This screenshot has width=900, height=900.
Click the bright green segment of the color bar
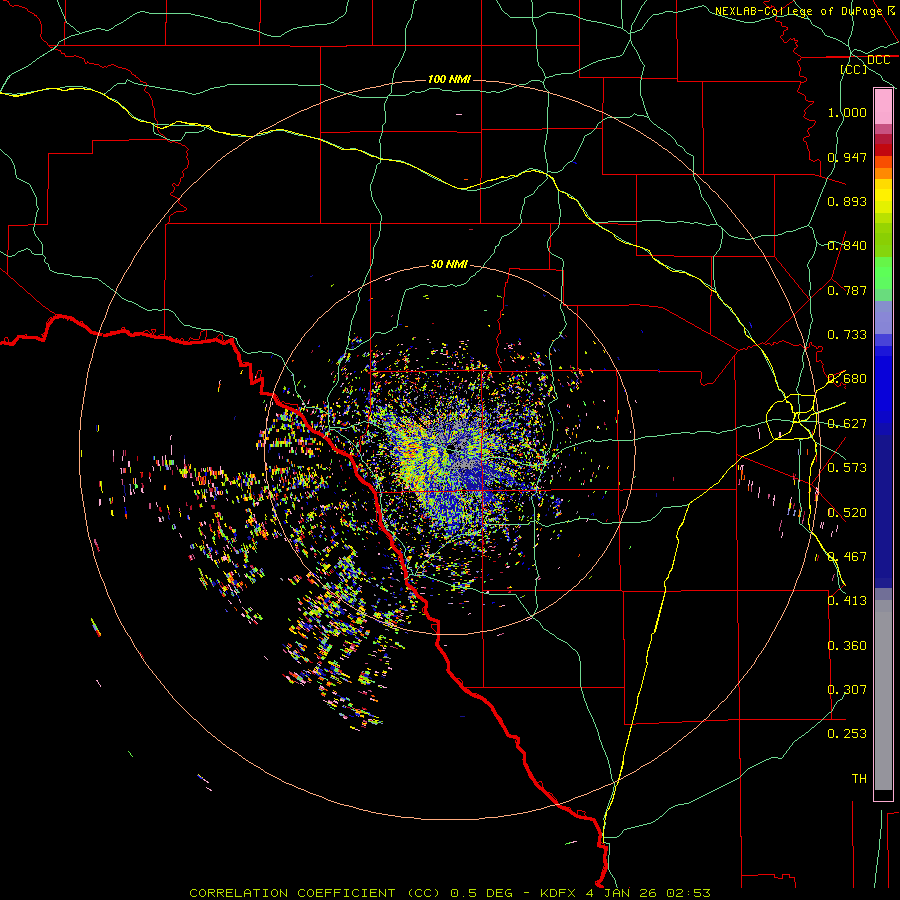[883, 273]
